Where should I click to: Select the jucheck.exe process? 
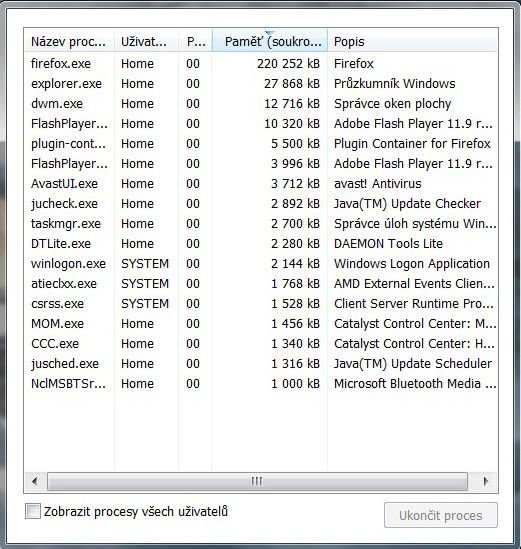point(261,203)
